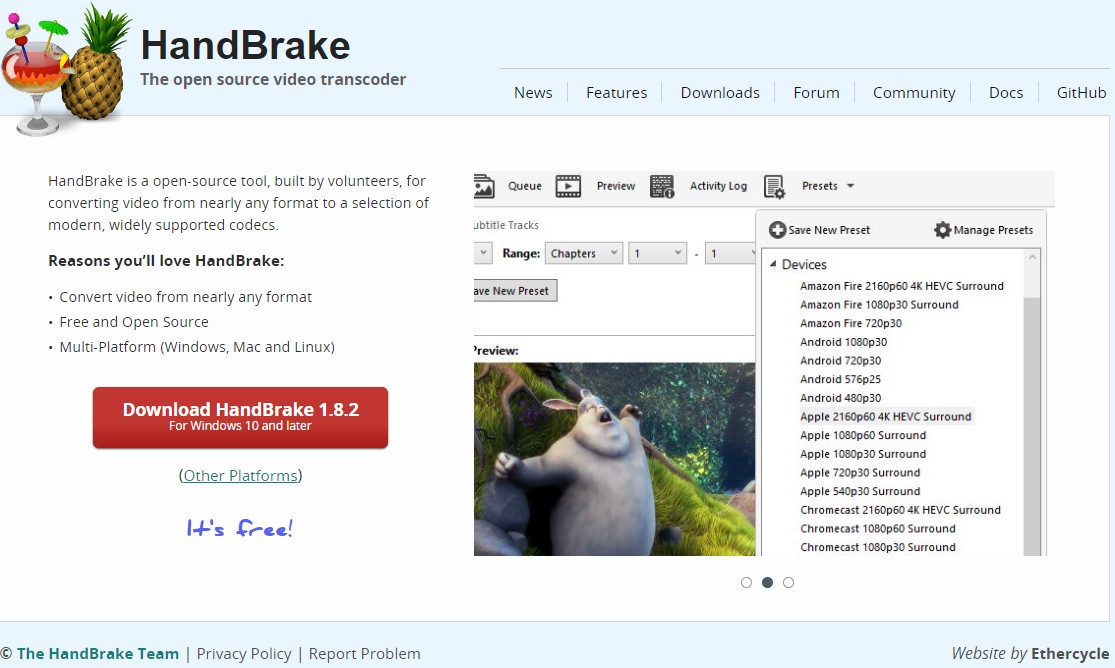The width and height of the screenshot is (1115, 668).
Task: Open the Forum link in navigation
Action: click(816, 92)
